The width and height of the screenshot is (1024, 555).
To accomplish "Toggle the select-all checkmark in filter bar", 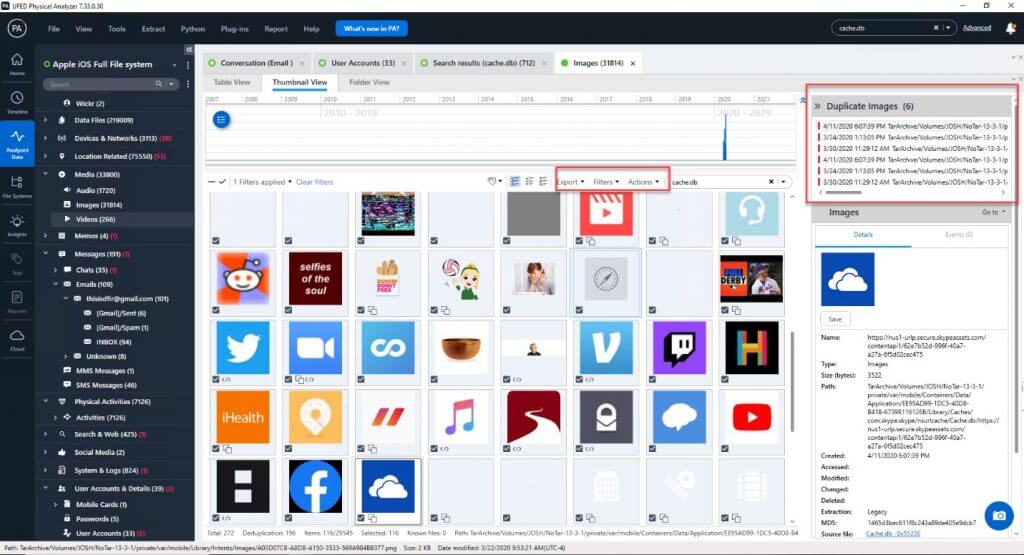I will 222,182.
